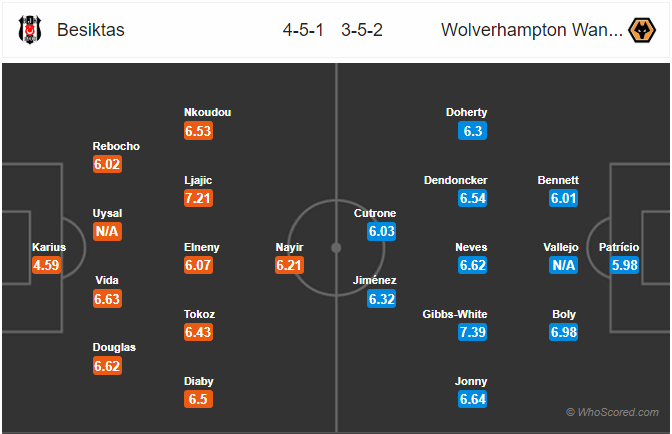Select Uysal's N/A rating badge
The width and height of the screenshot is (672, 434).
107,231
